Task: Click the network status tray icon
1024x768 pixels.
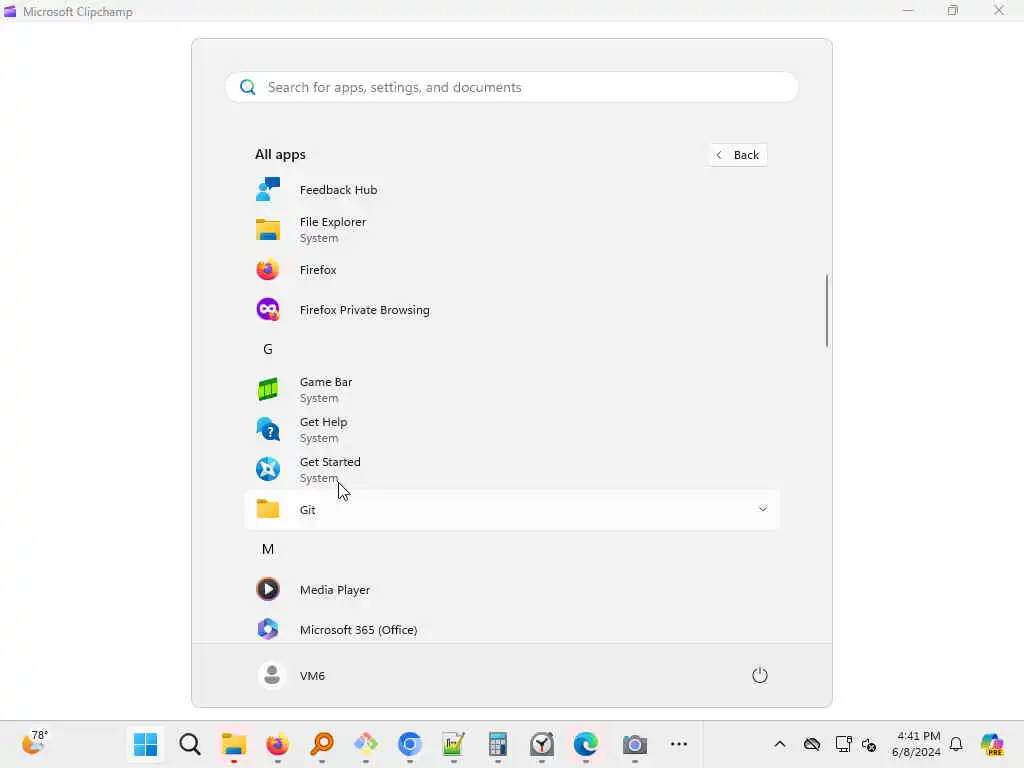Action: [843, 744]
